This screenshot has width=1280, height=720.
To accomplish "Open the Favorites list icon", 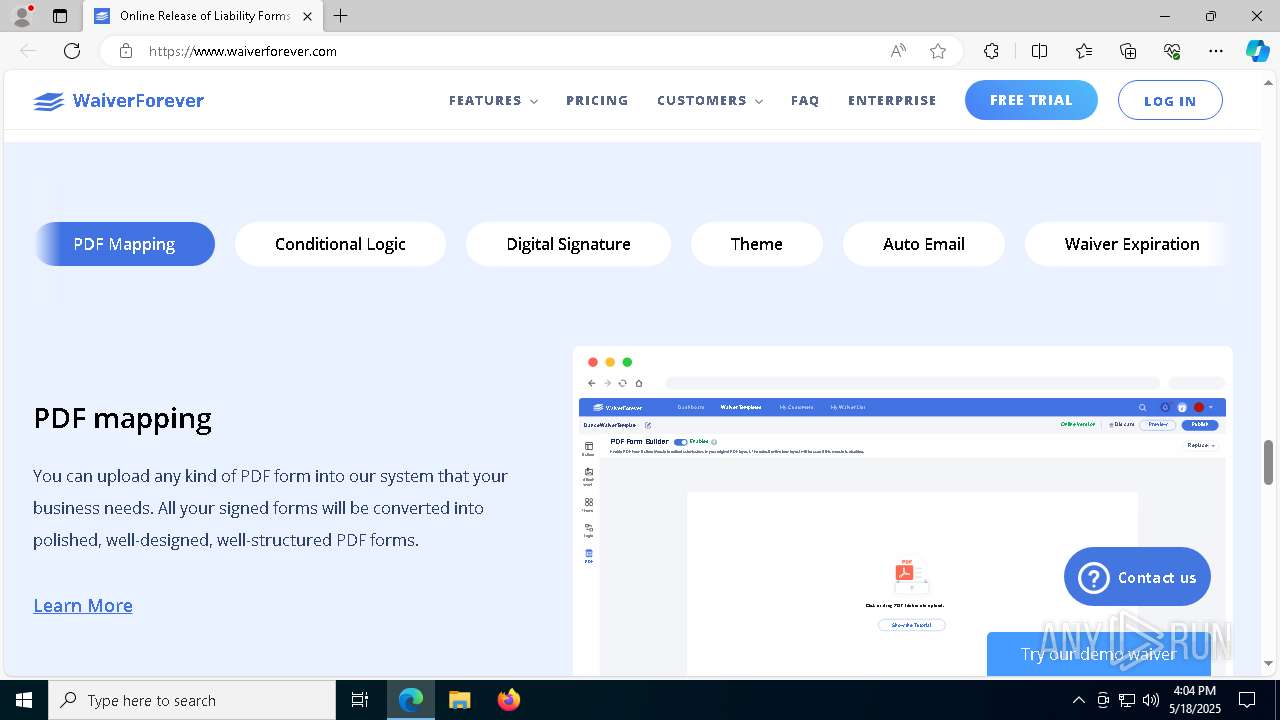I will pos(1084,51).
